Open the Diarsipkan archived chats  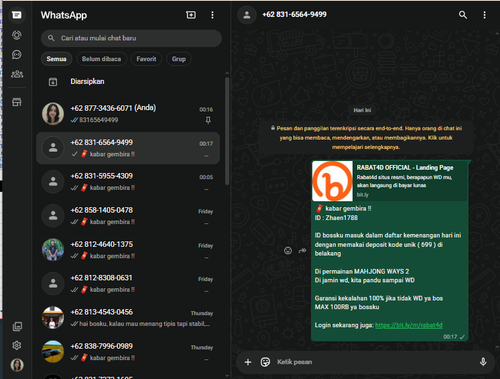click(128, 82)
